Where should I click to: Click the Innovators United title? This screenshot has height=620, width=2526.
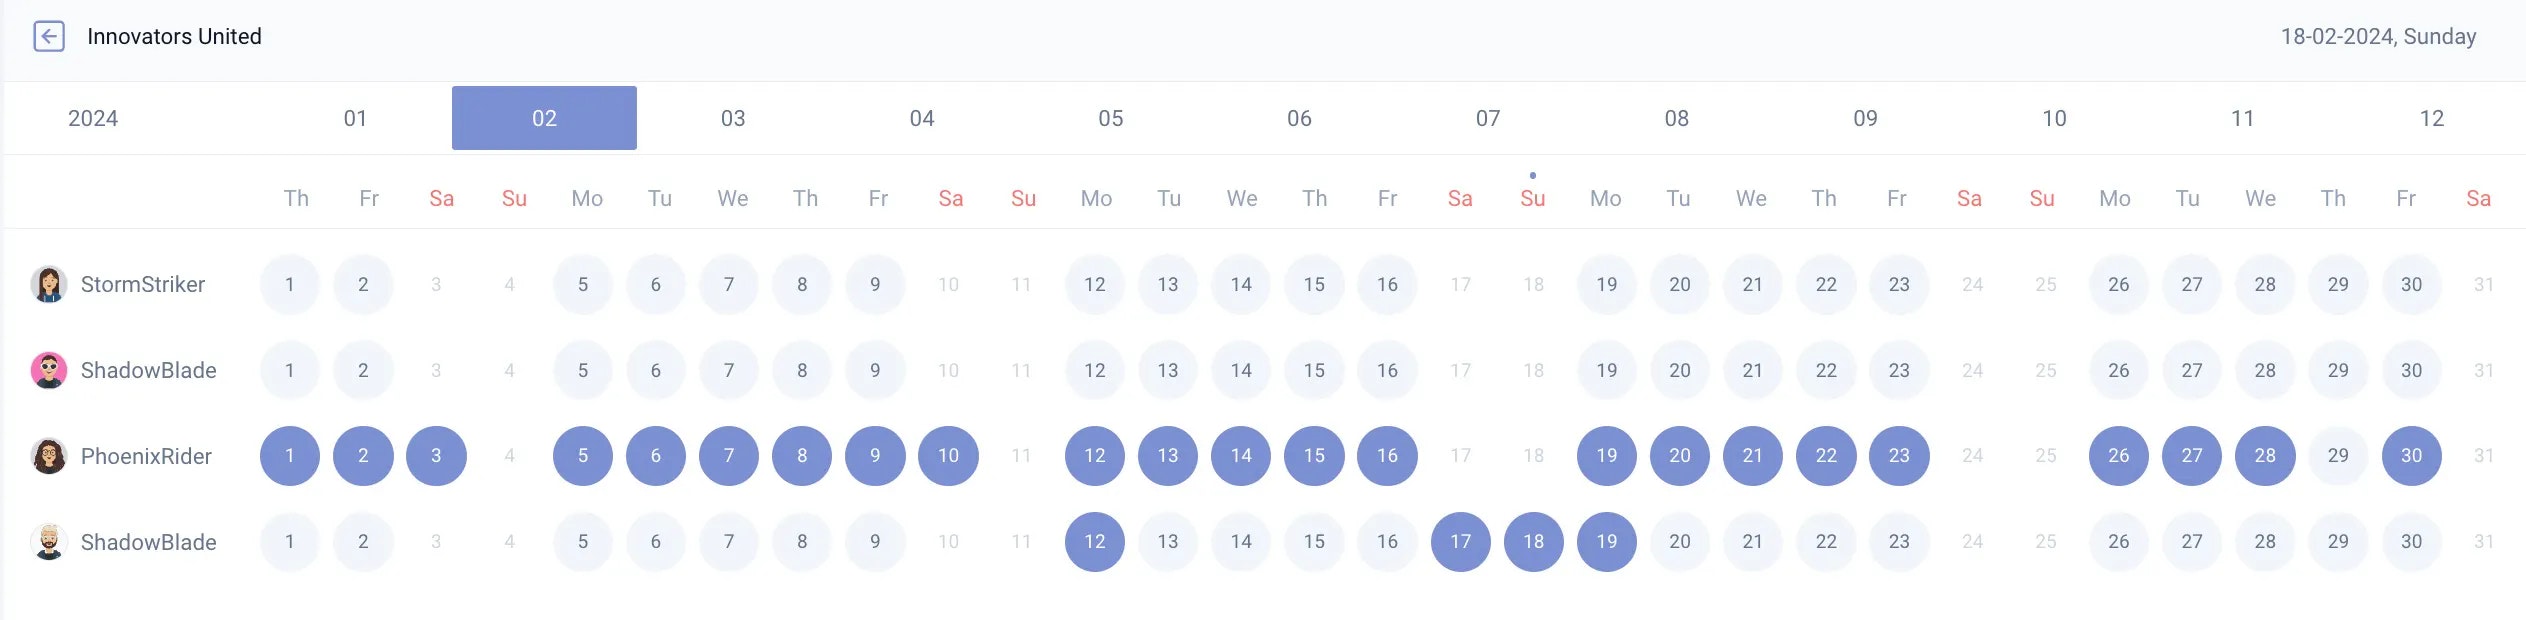(174, 36)
